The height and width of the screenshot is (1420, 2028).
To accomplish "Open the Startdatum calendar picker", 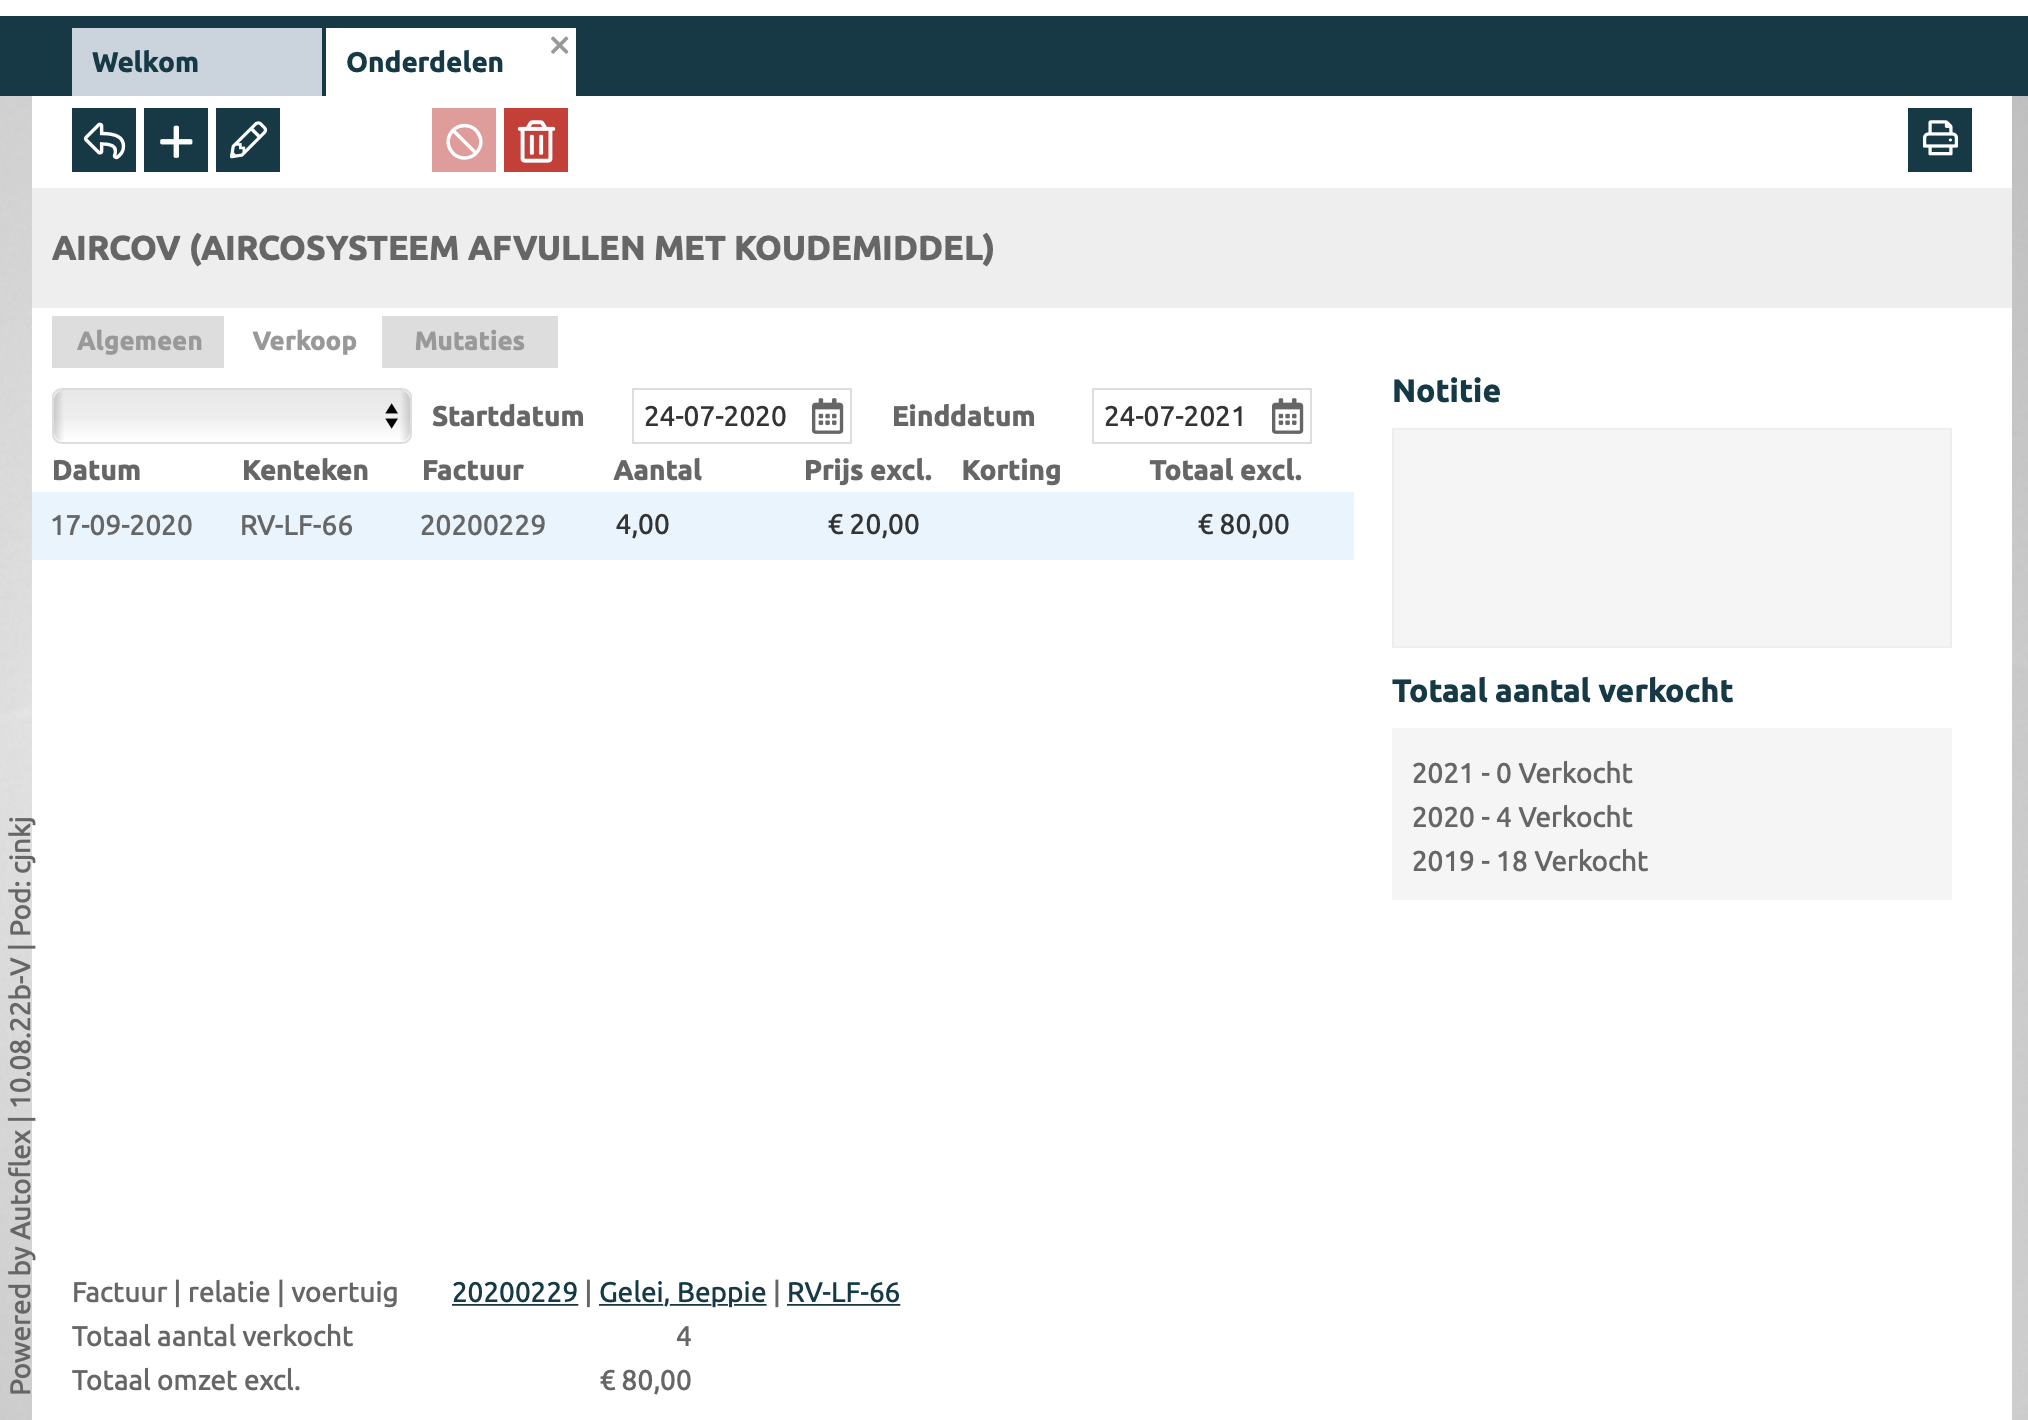I will [x=827, y=416].
